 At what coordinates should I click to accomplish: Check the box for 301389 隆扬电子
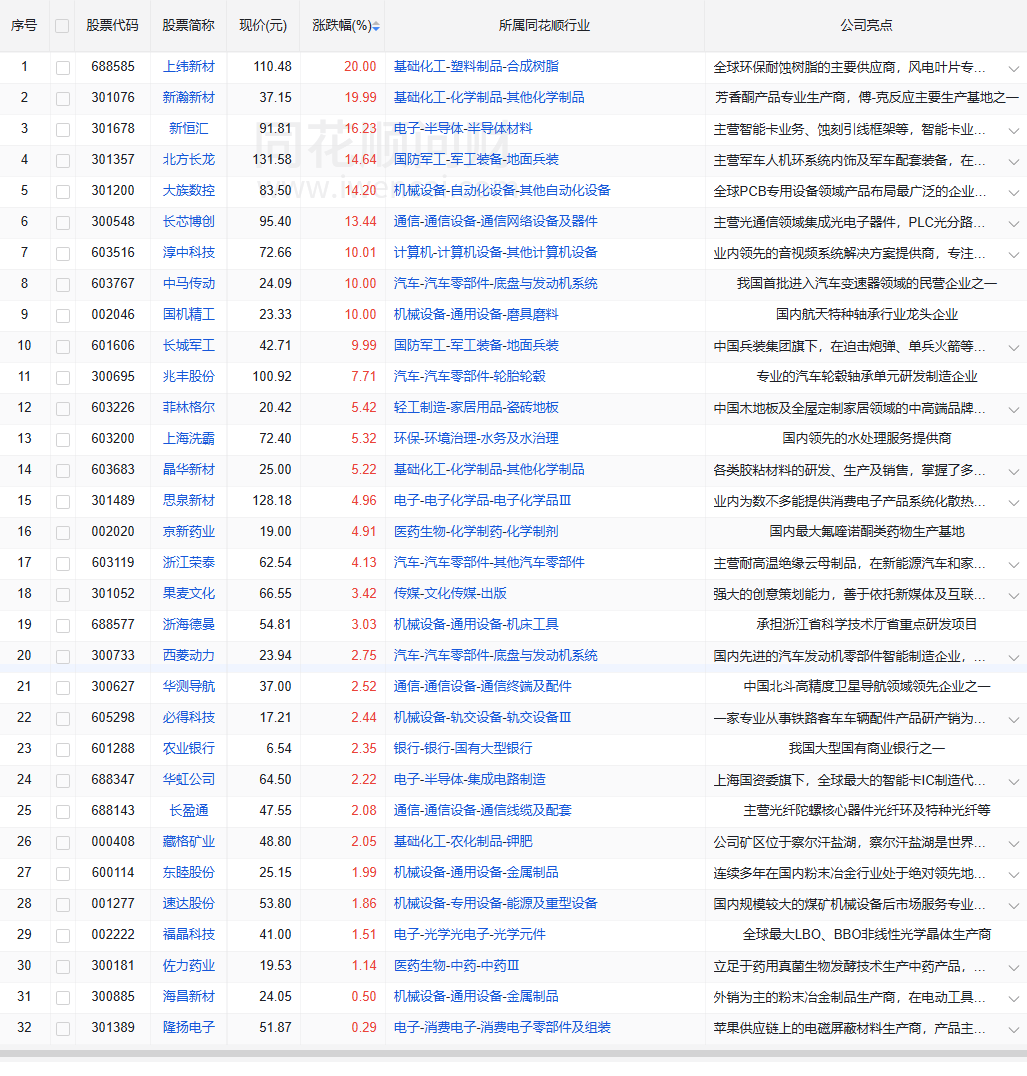(62, 1028)
